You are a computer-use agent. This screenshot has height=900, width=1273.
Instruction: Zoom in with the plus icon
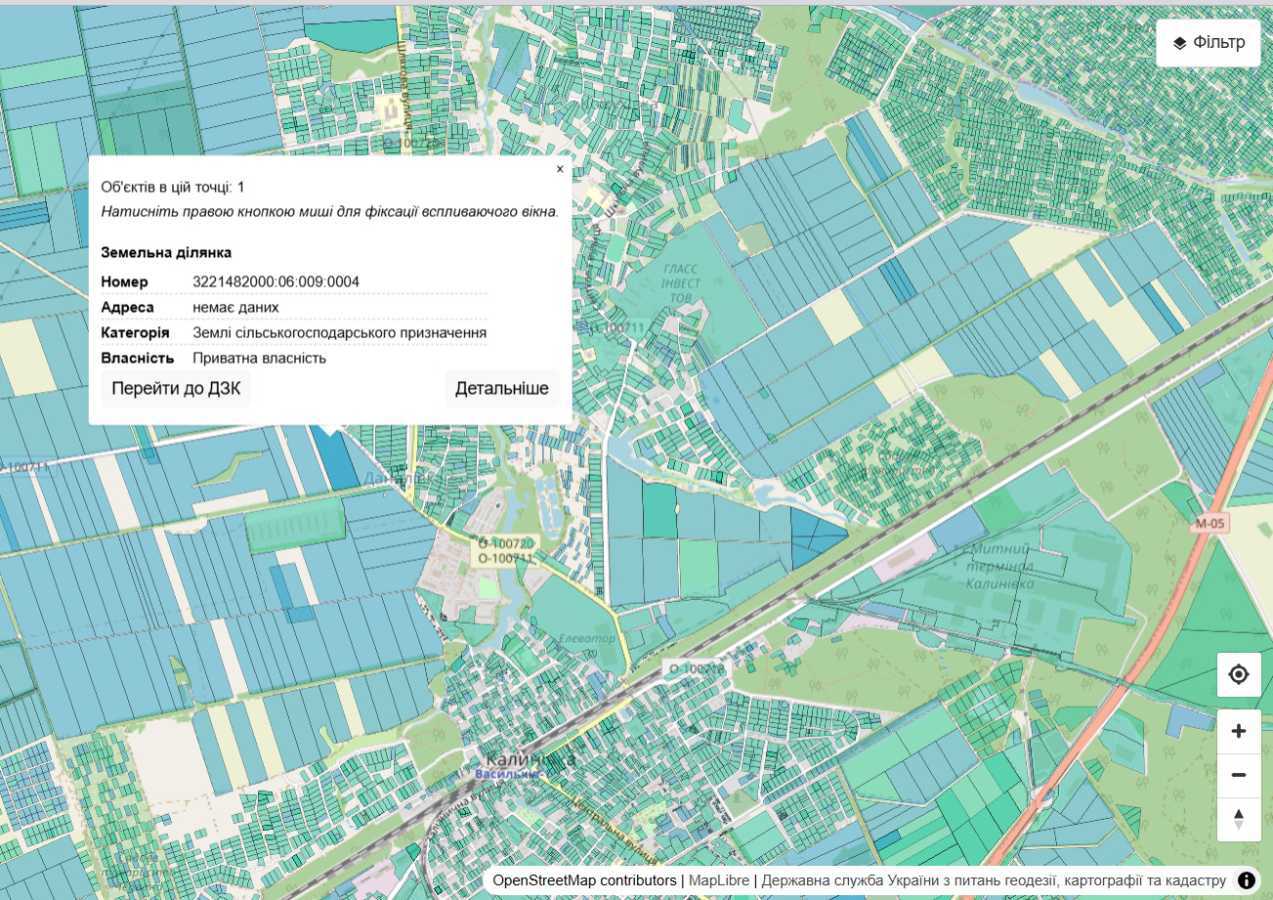point(1238,731)
